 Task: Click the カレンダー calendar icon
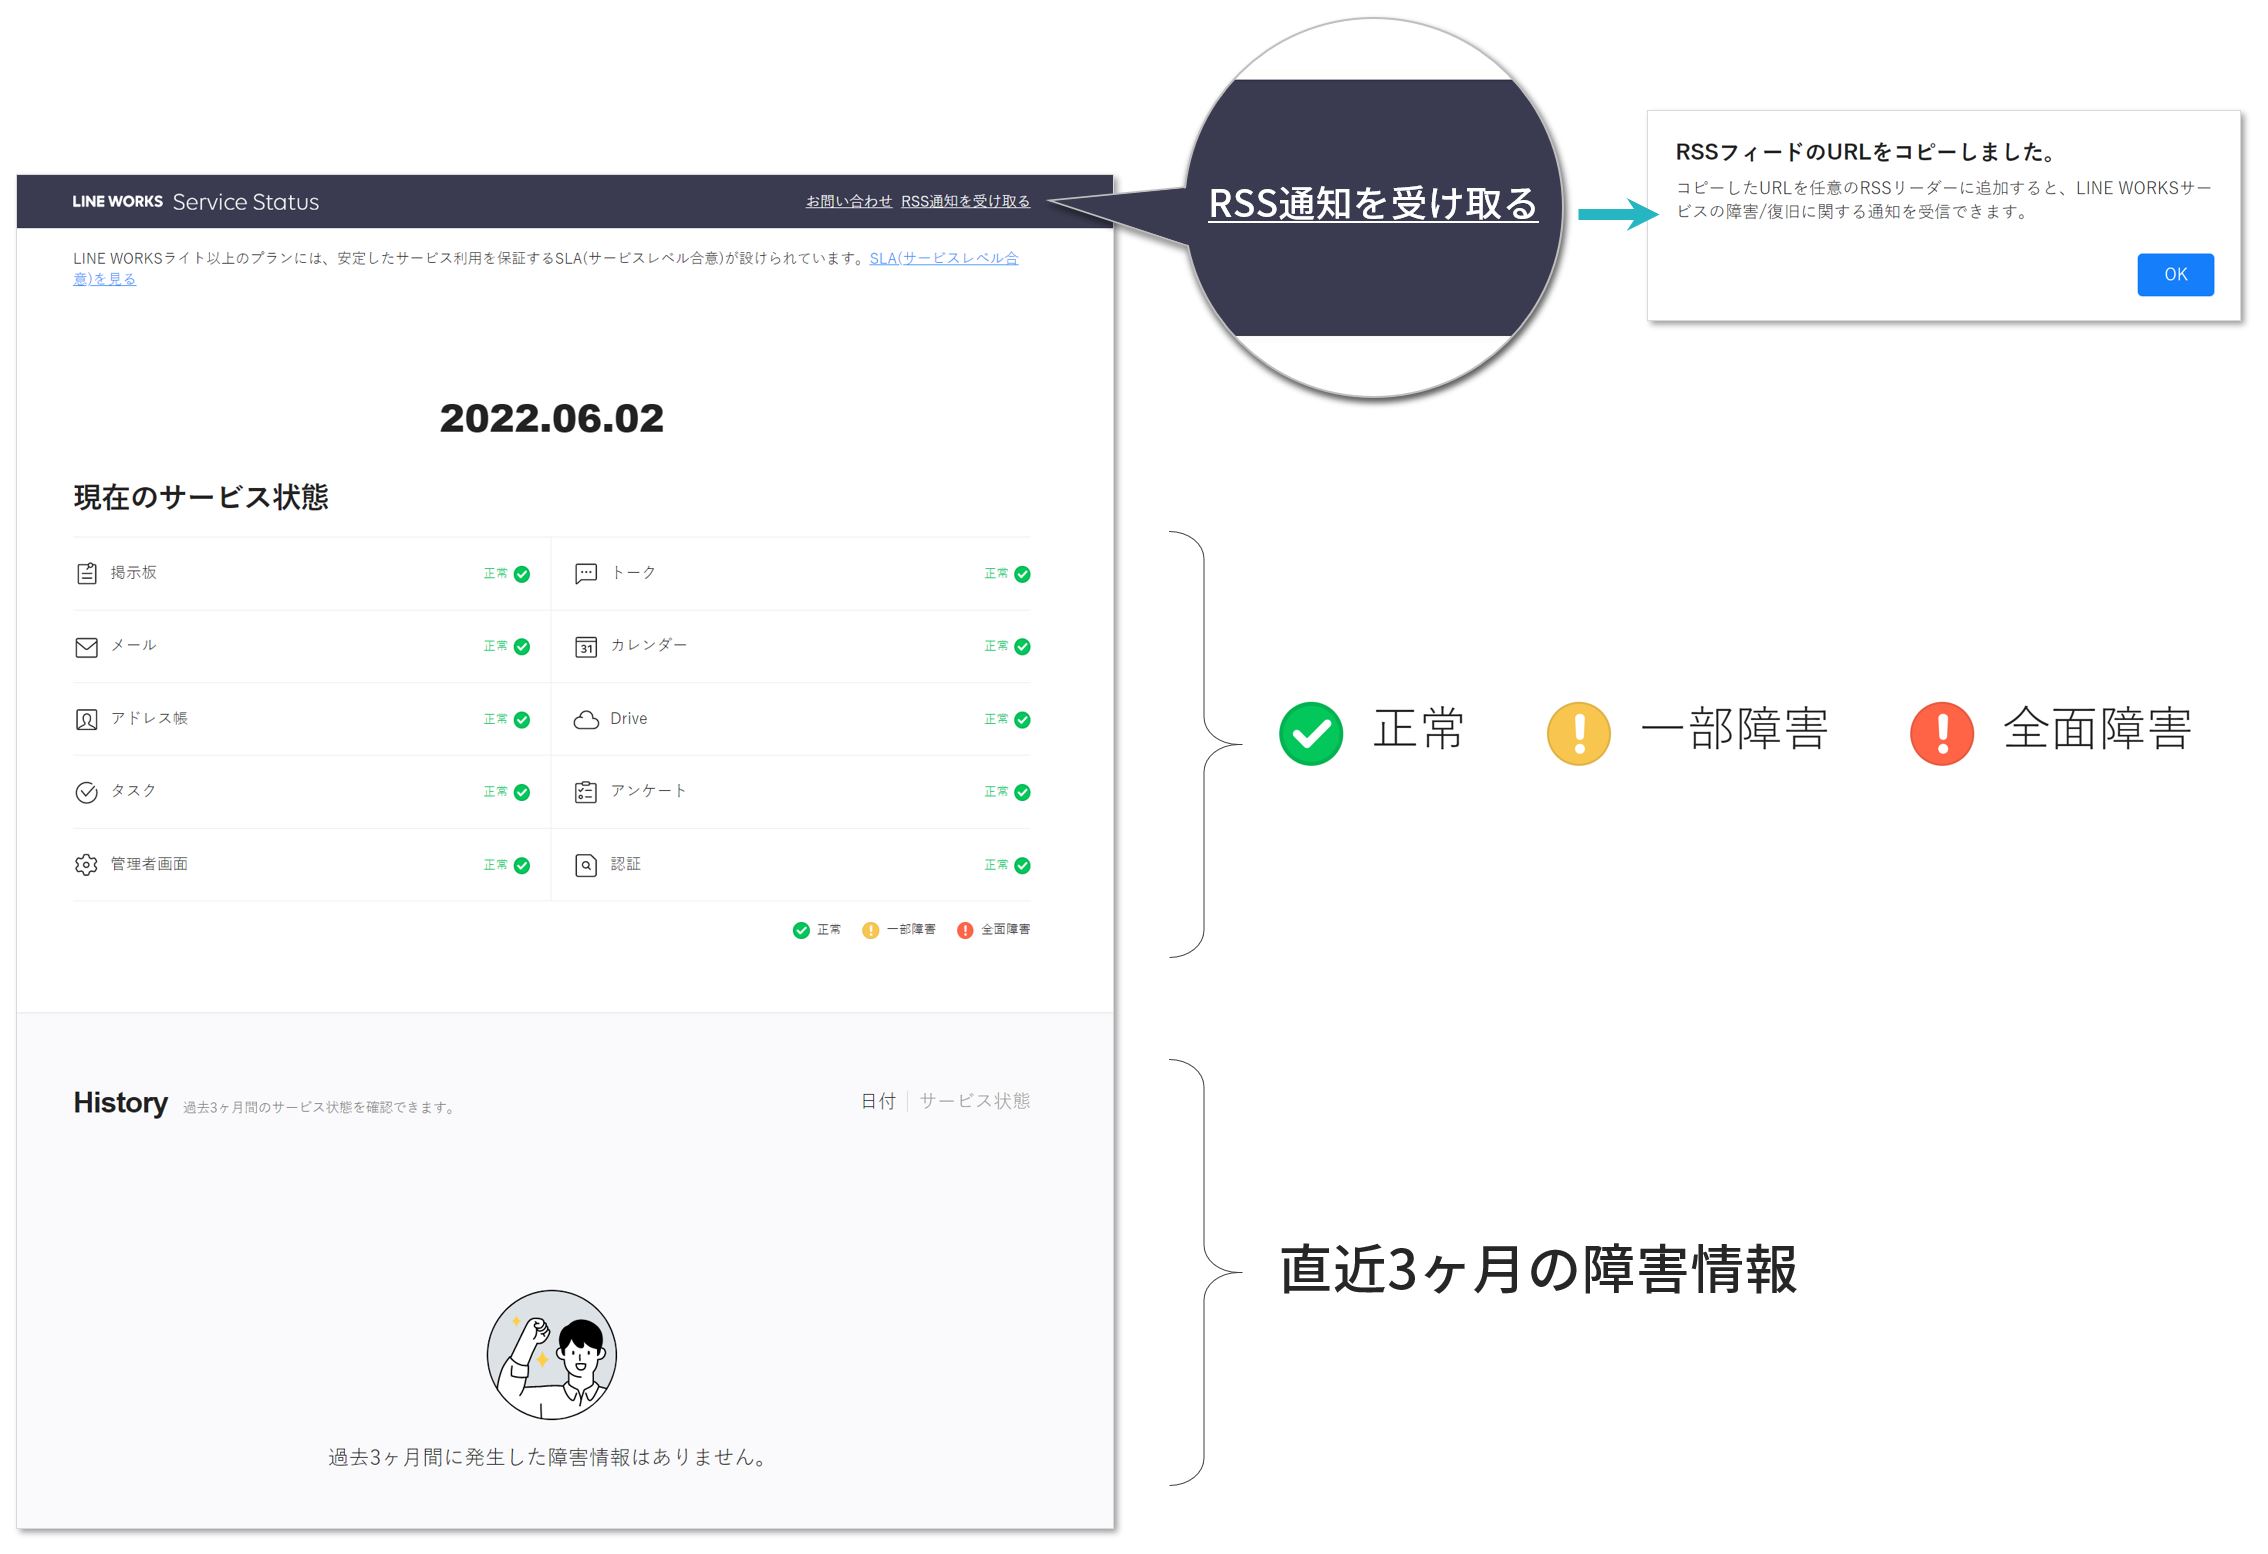click(586, 647)
